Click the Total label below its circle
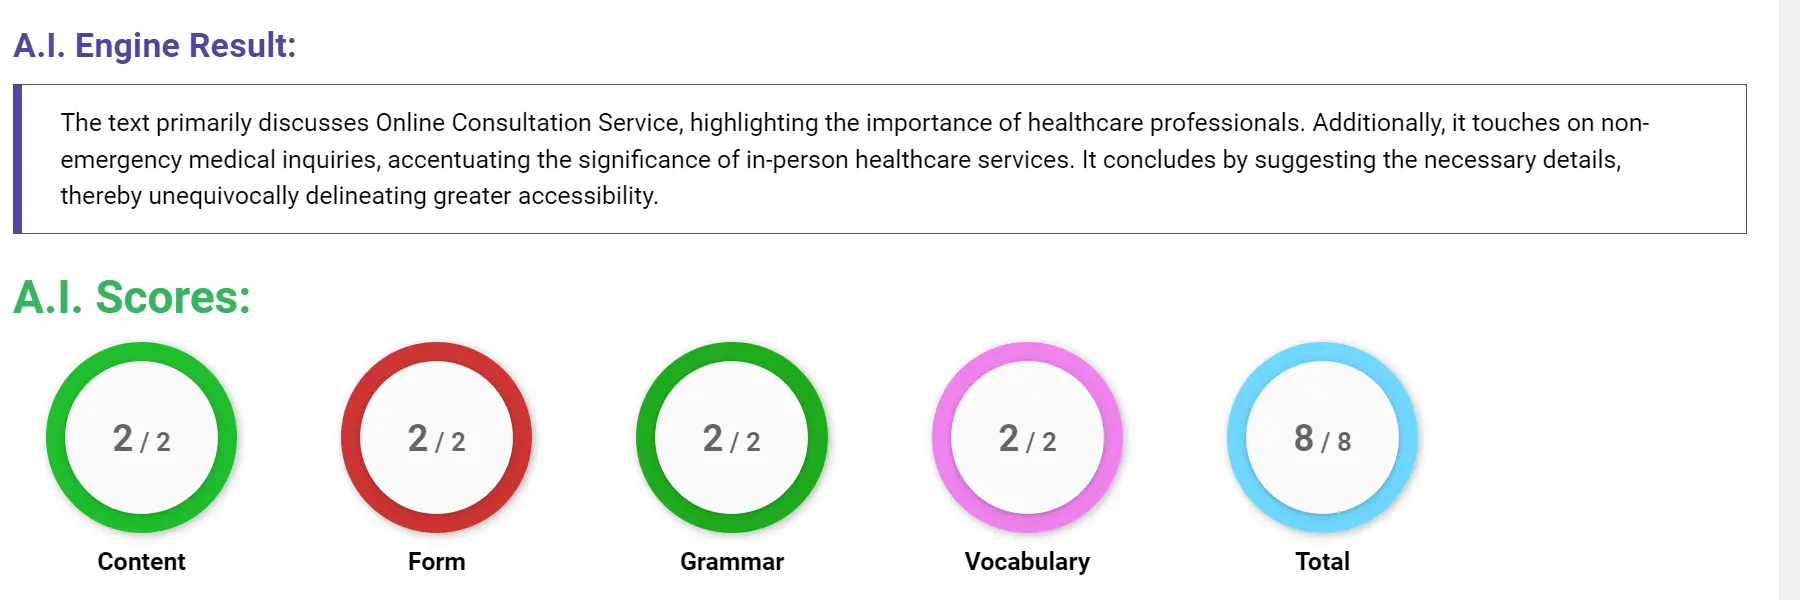 point(1320,562)
